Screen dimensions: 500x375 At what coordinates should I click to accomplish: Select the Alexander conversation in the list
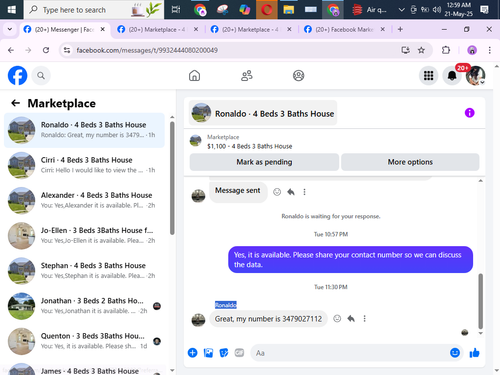(84, 200)
